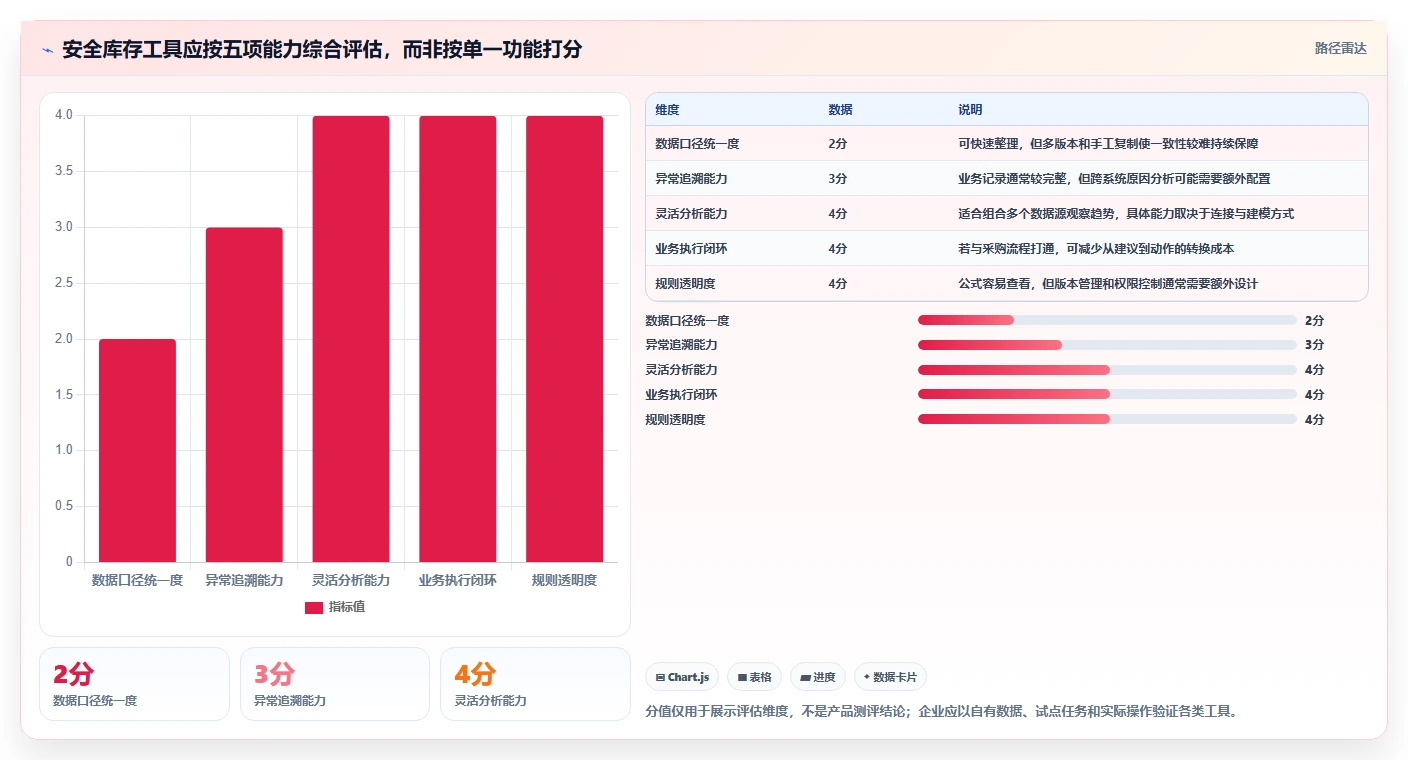The image size is (1408, 760).
Task: Click the 说明 column header
Action: (970, 110)
